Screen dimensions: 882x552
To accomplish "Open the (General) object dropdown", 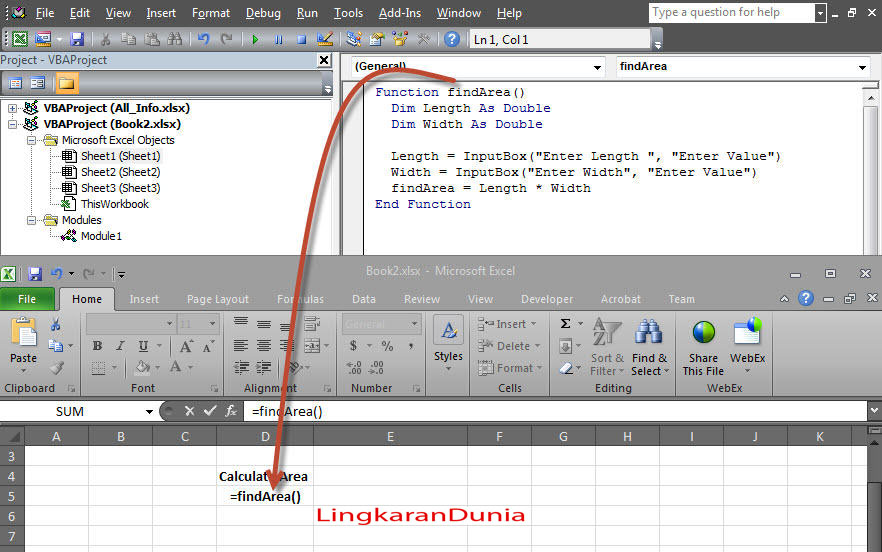I will pos(597,68).
